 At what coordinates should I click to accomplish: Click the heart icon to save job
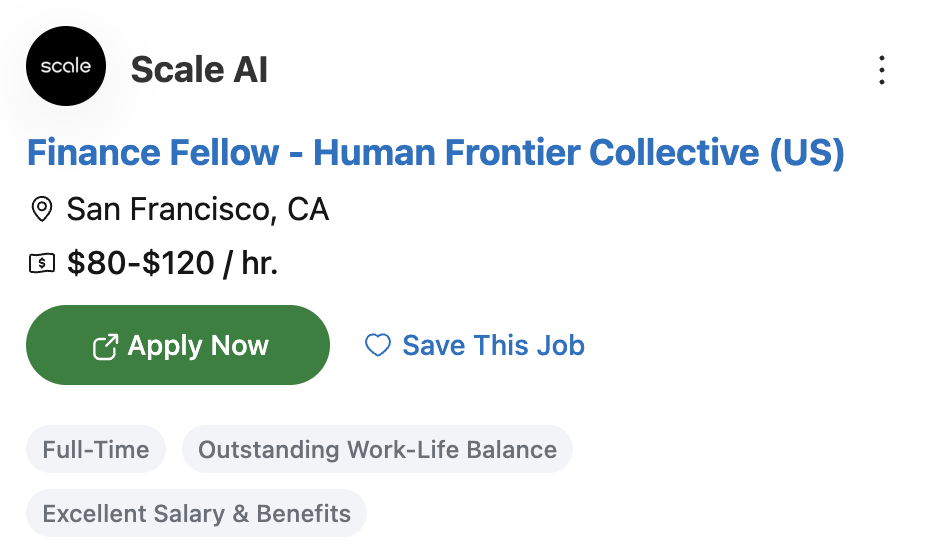coord(377,346)
